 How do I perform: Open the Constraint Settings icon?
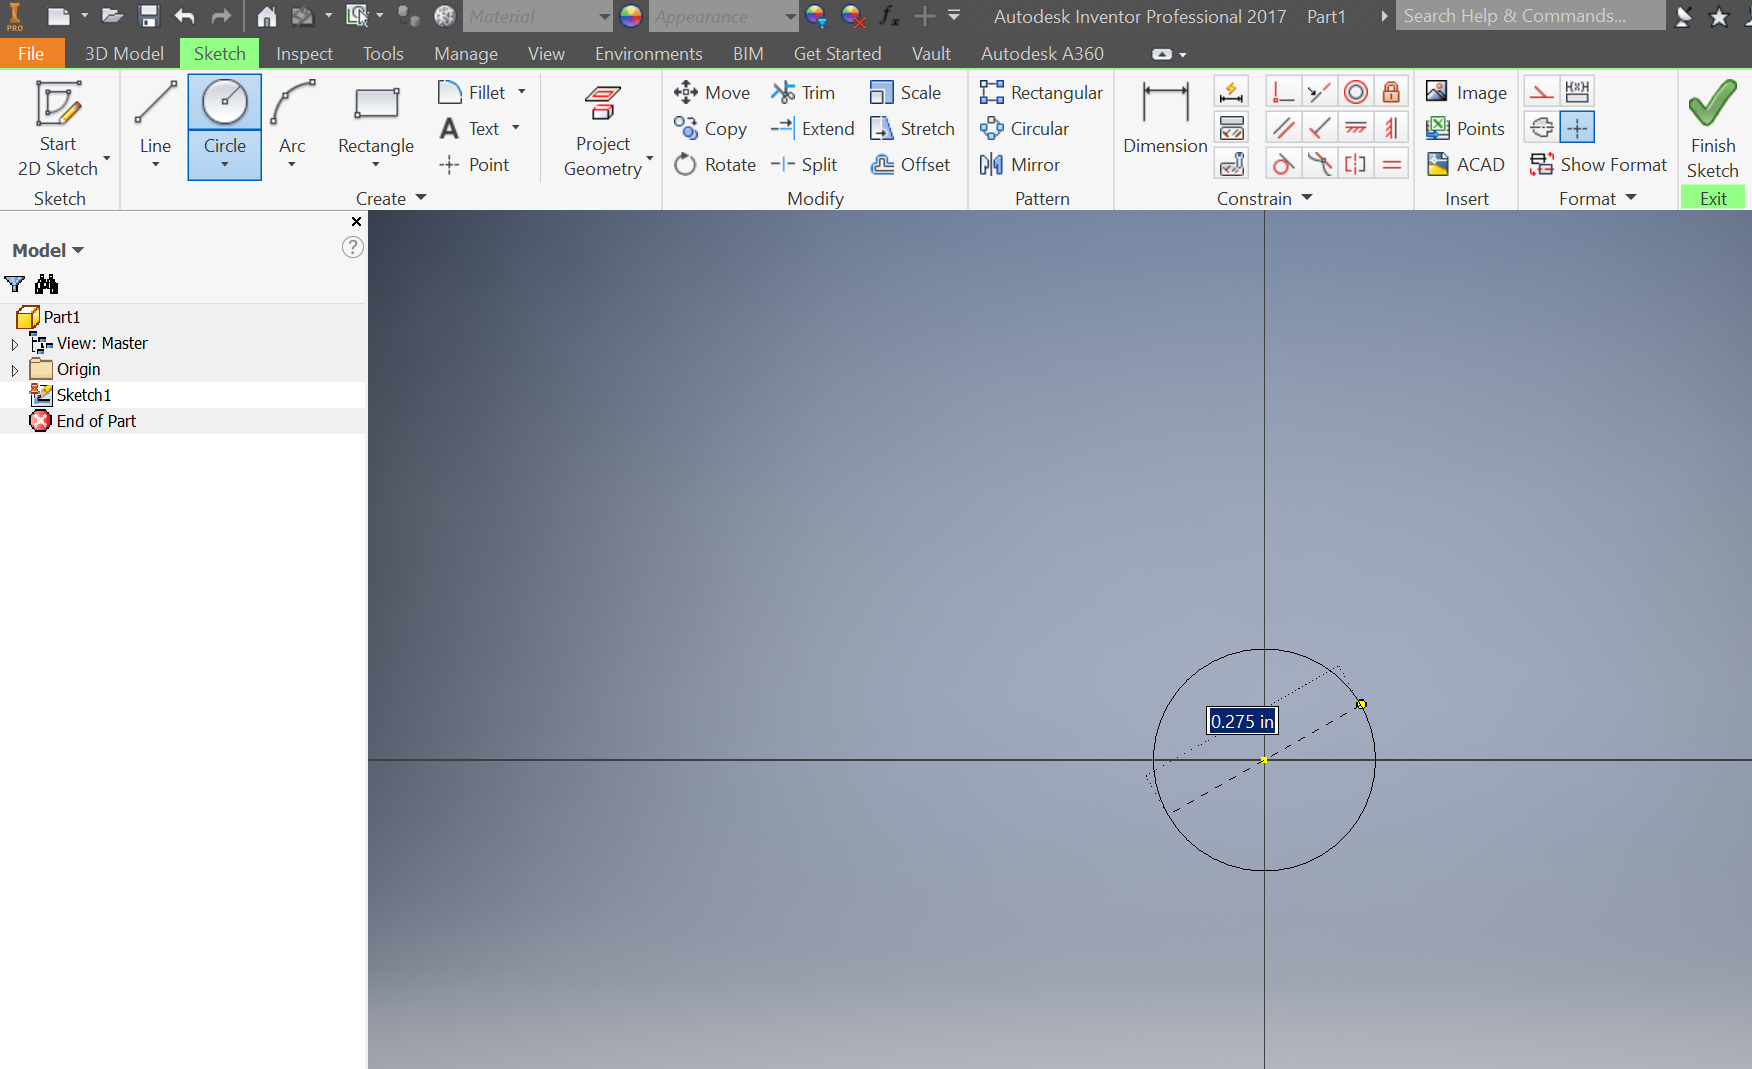pos(1232,164)
